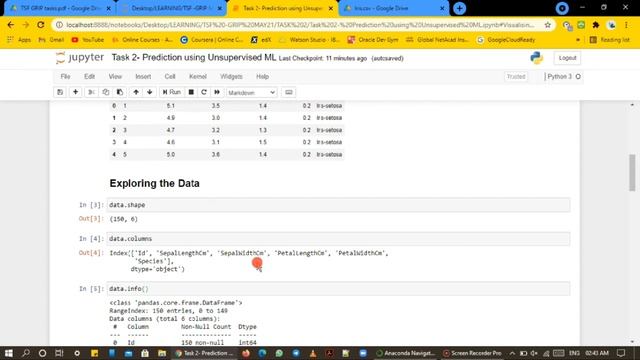Open File Explorer from the taskbar
The width and height of the screenshot is (640, 360).
(162, 353)
